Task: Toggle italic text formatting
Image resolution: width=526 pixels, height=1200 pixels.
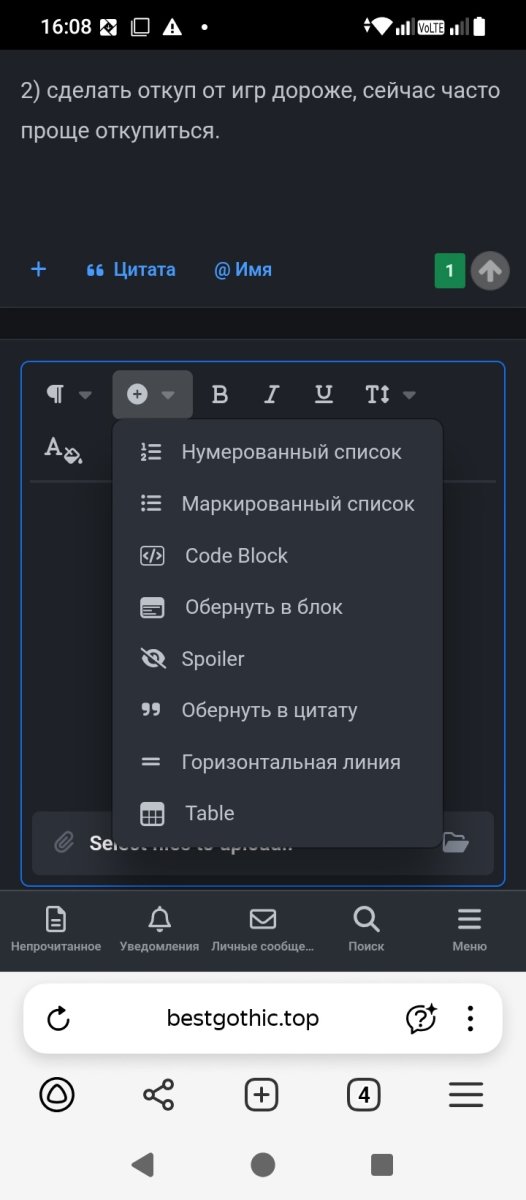Action: [x=271, y=394]
